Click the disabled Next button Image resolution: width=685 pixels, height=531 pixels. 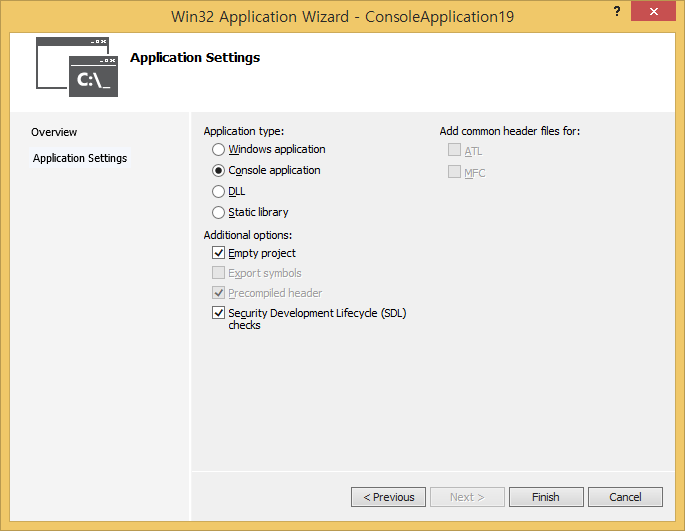click(467, 497)
